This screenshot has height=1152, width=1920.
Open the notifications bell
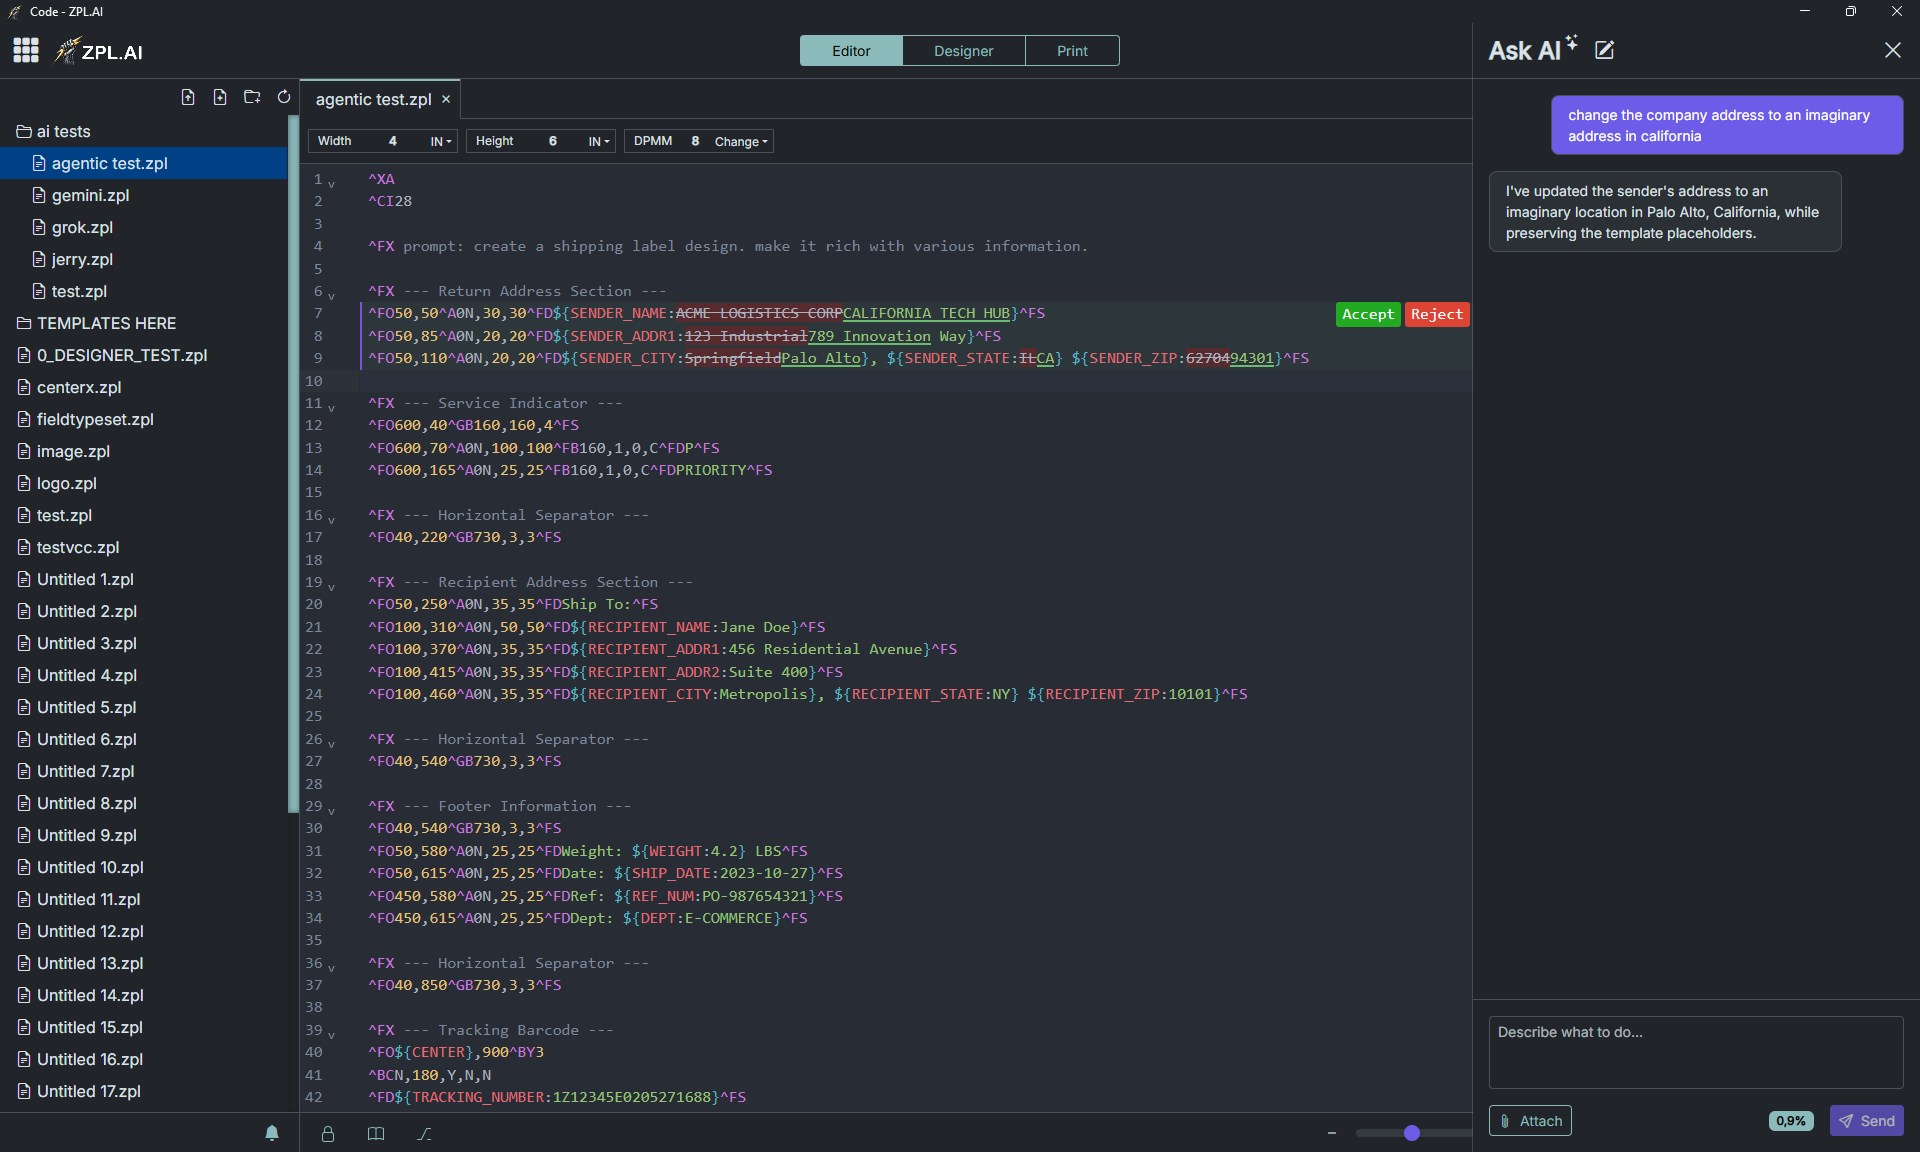272,1133
